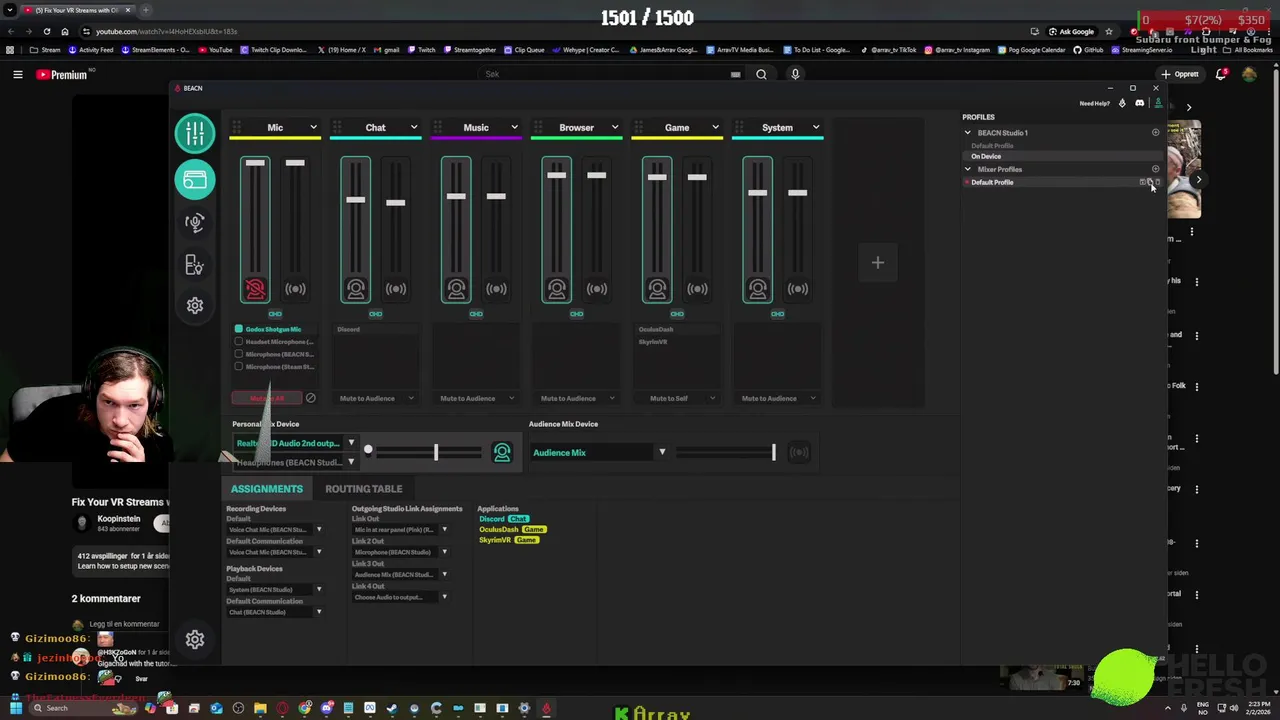This screenshot has height=720, width=1280.
Task: Toggle Game audience broadcast mute
Action: (697, 289)
